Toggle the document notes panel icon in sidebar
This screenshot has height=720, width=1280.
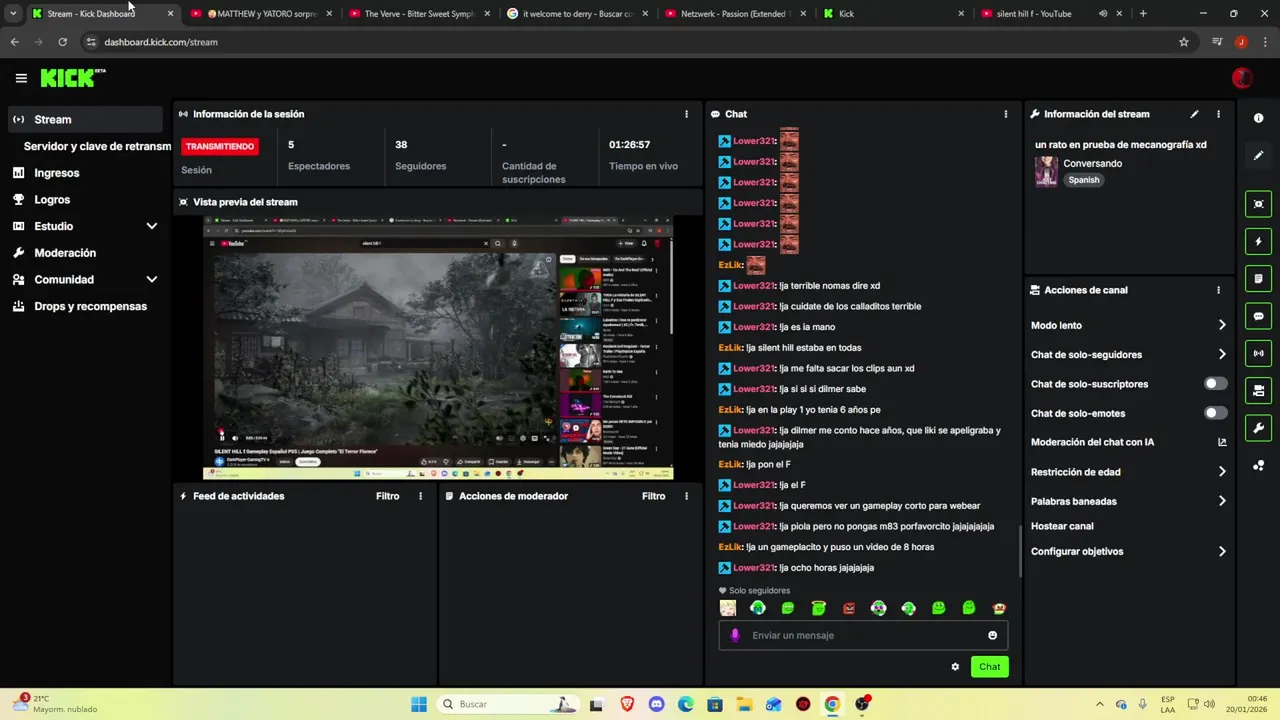coord(1258,278)
